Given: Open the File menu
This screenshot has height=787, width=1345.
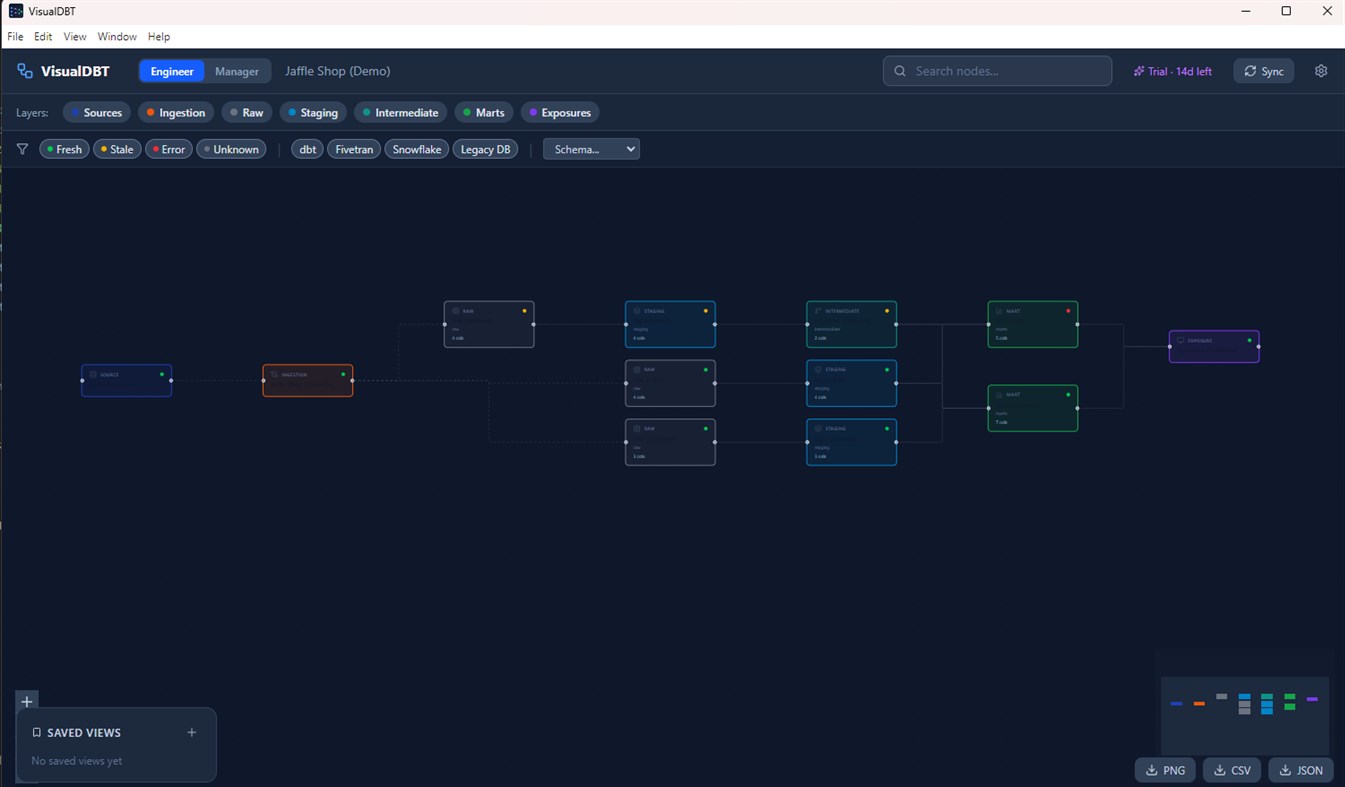Looking at the screenshot, I should (x=15, y=36).
